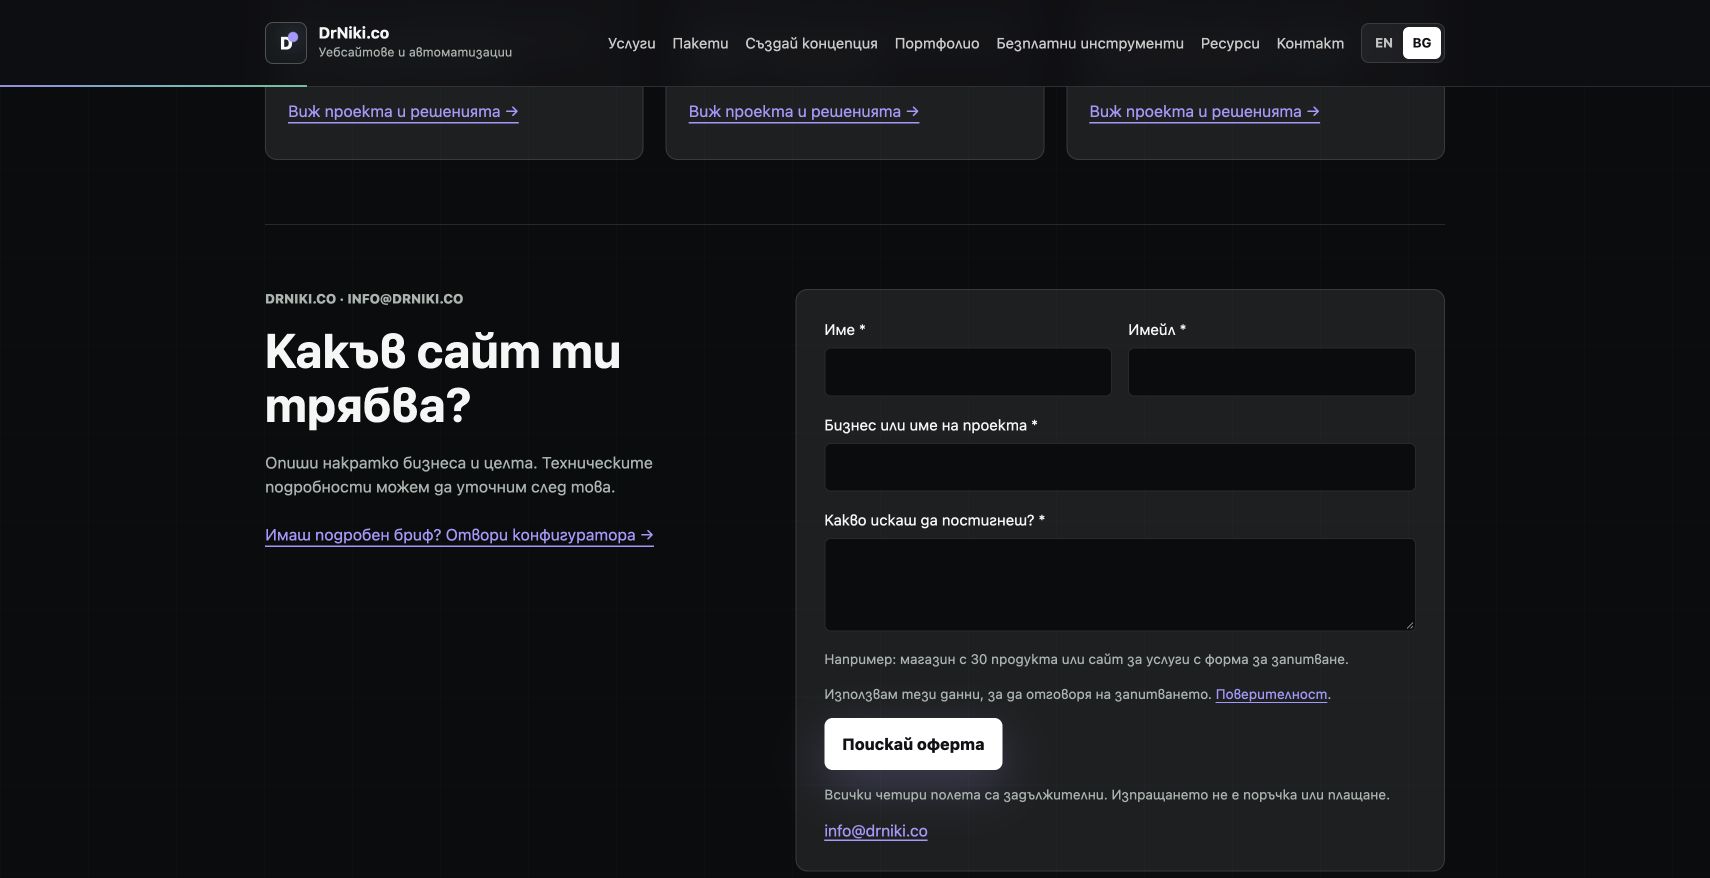Grab the textarea resize handle
1710x878 pixels.
1410,625
